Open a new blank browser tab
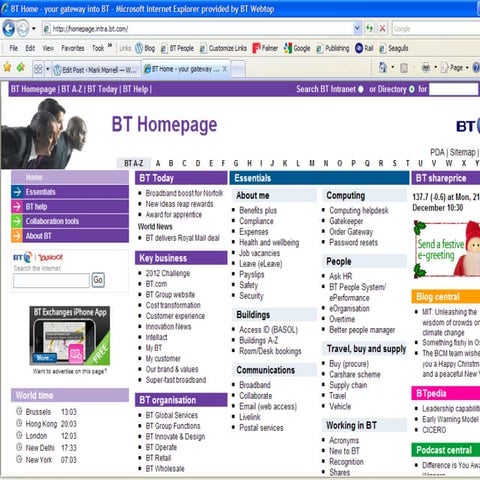Screen dimensions: 480x480 238,69
